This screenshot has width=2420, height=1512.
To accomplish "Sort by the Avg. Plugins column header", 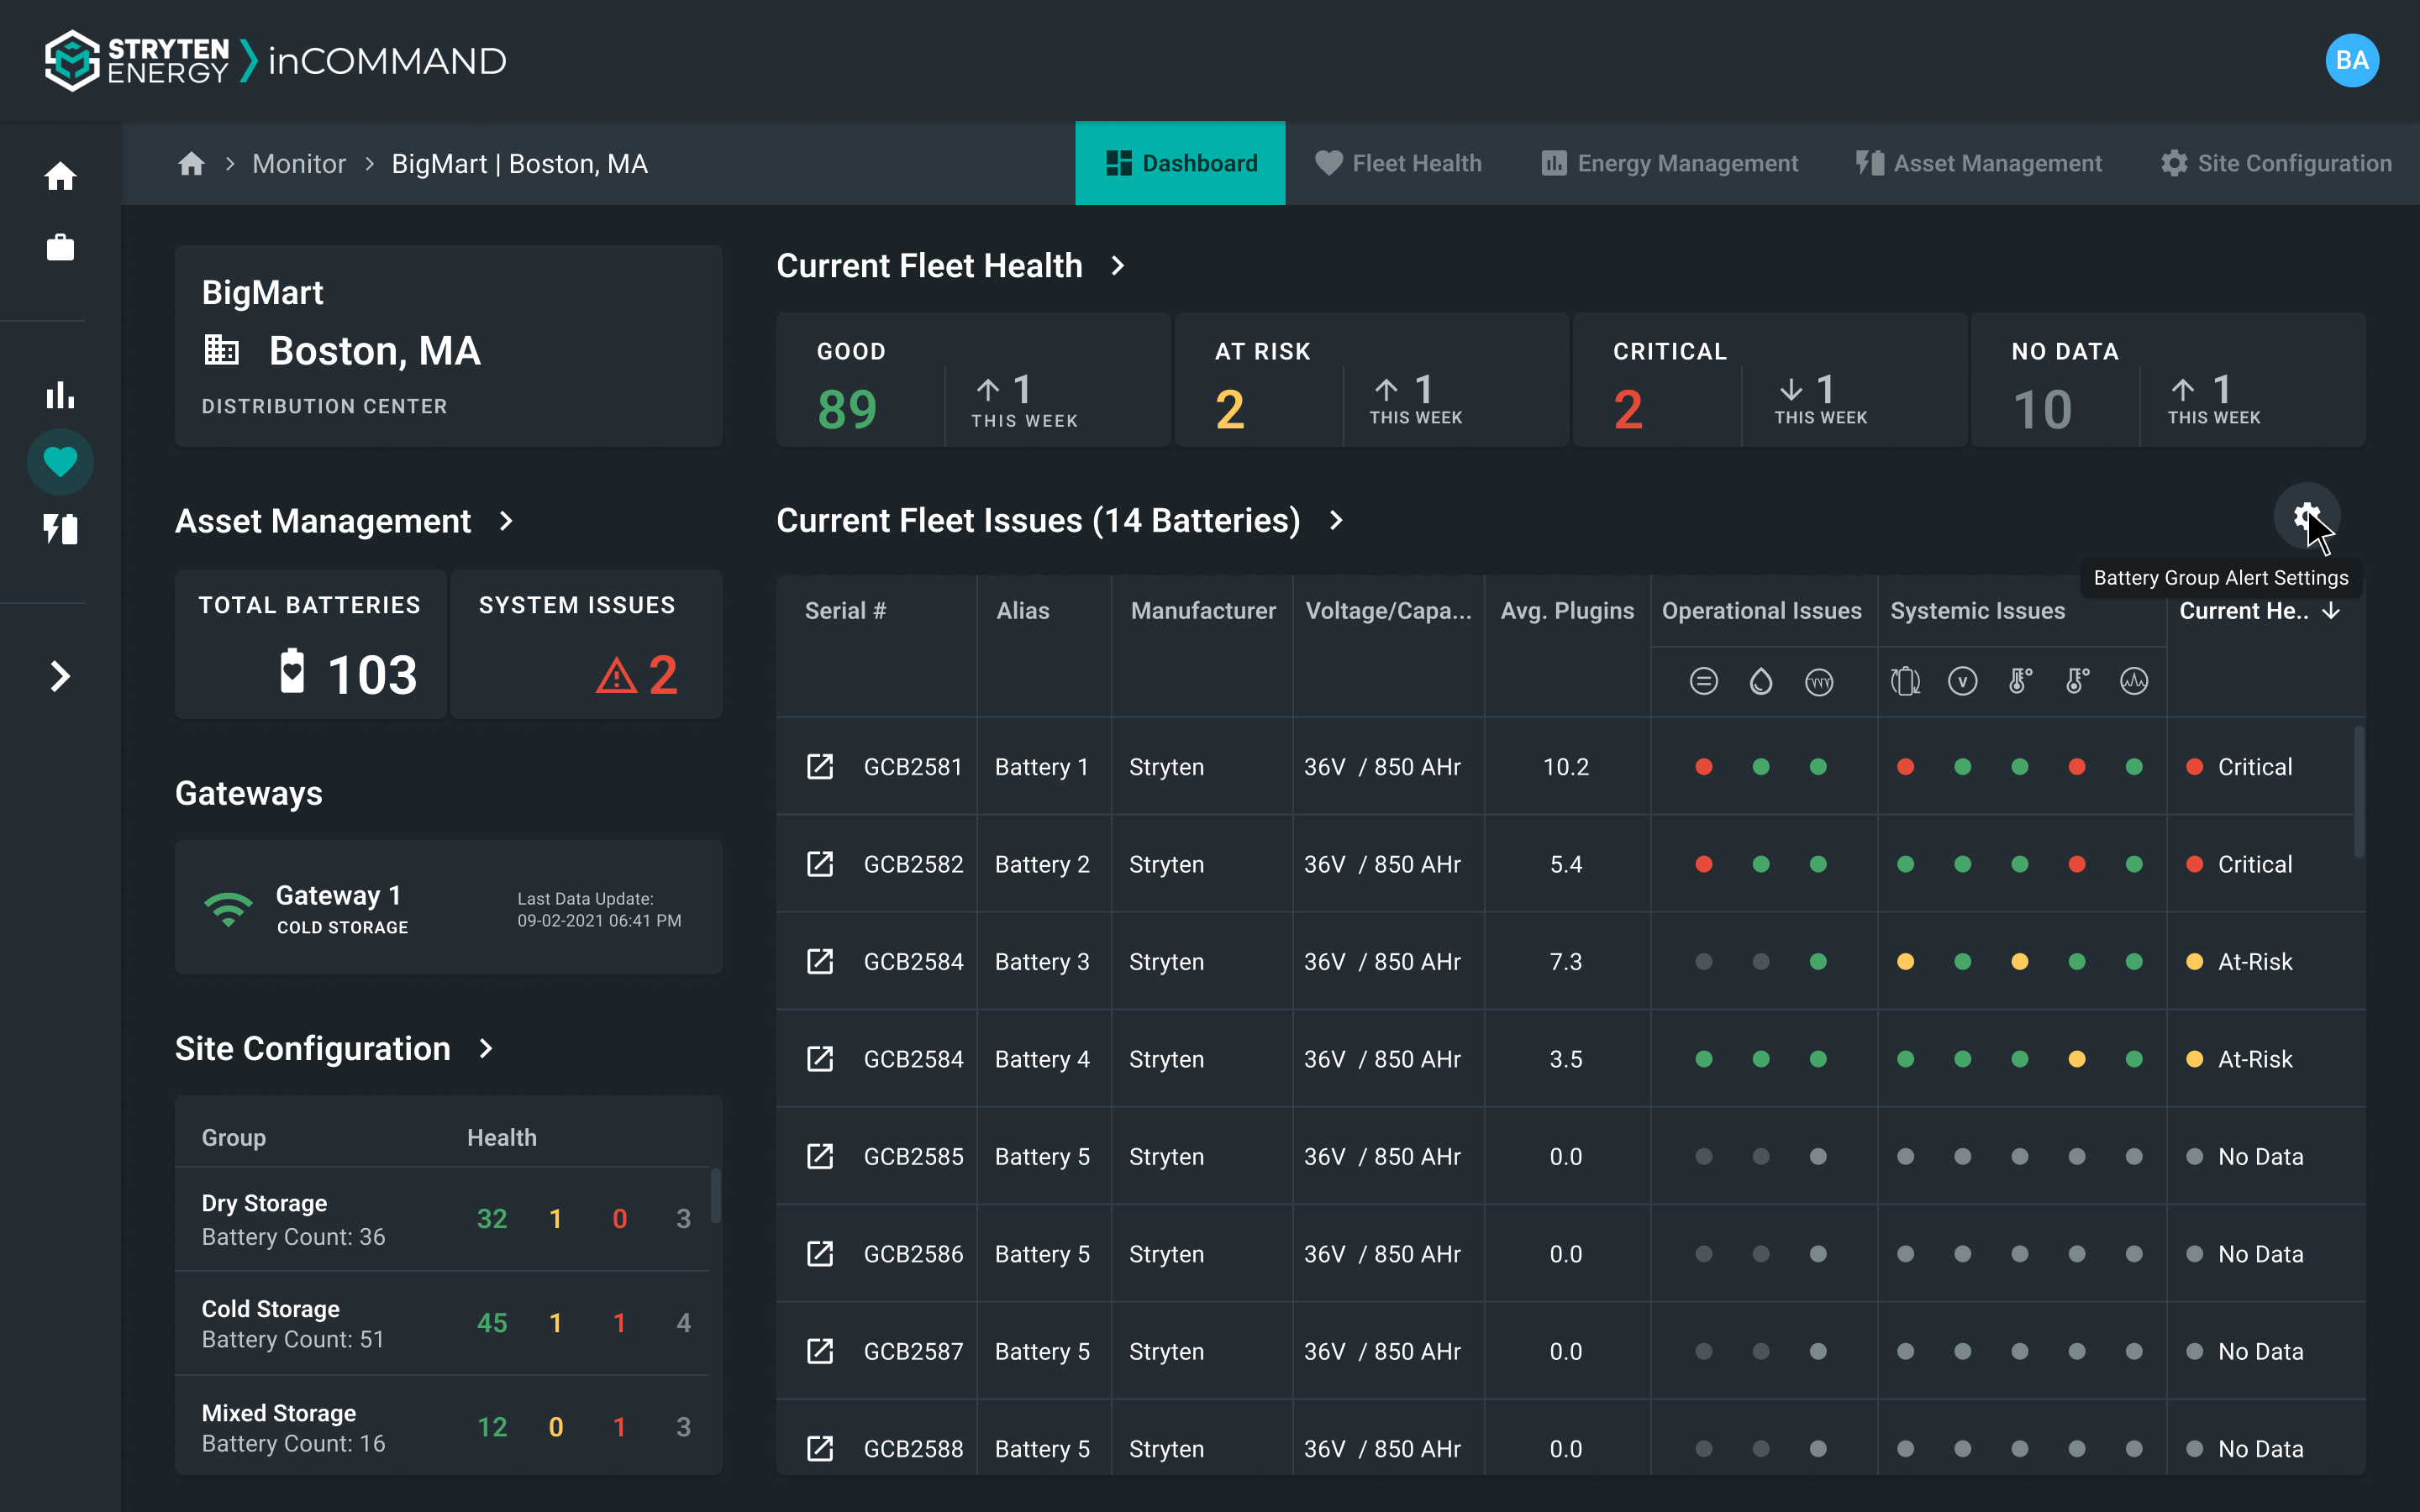I will 1567,610.
